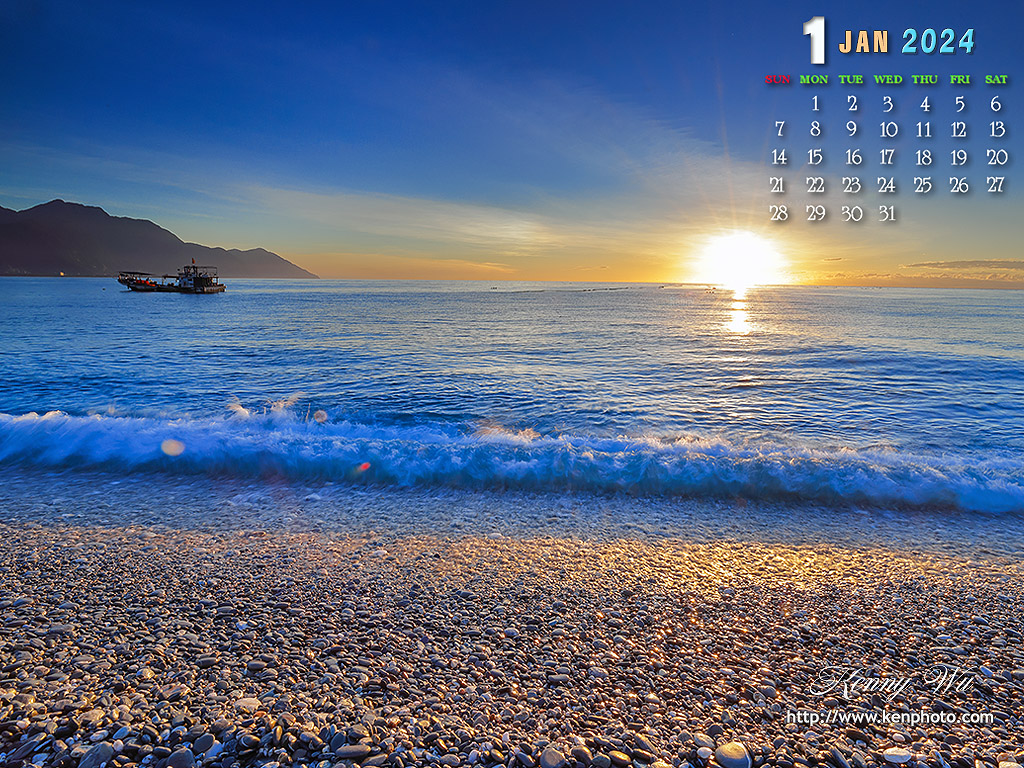Viewport: 1024px width, 768px height.
Task: Select date 21 in the calendar
Action: pos(776,185)
